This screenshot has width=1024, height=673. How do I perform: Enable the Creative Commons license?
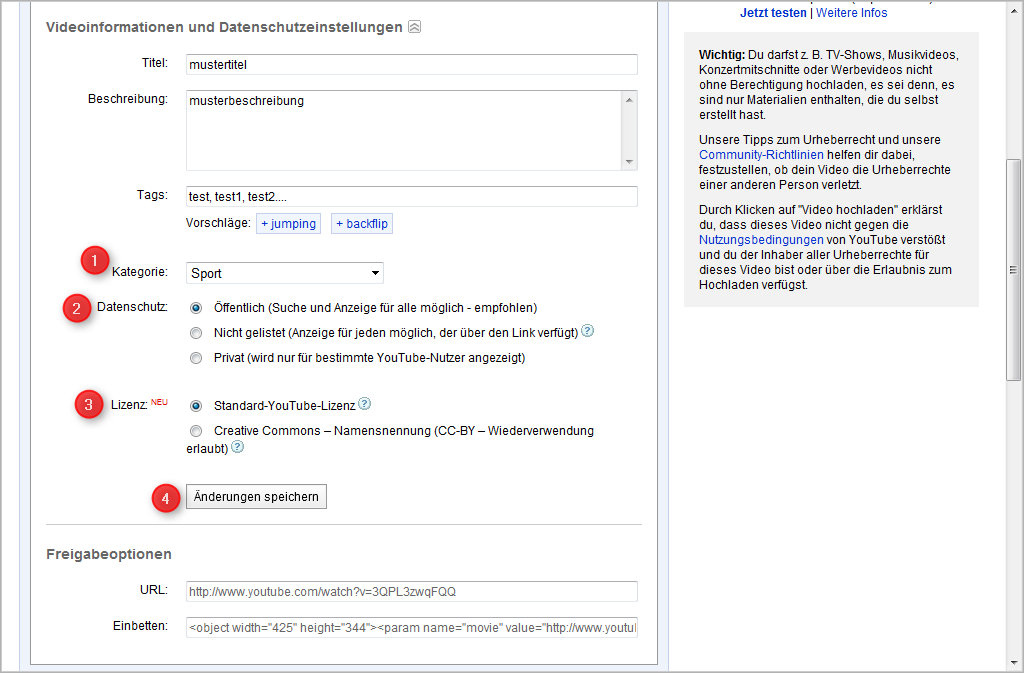pyautogui.click(x=195, y=430)
